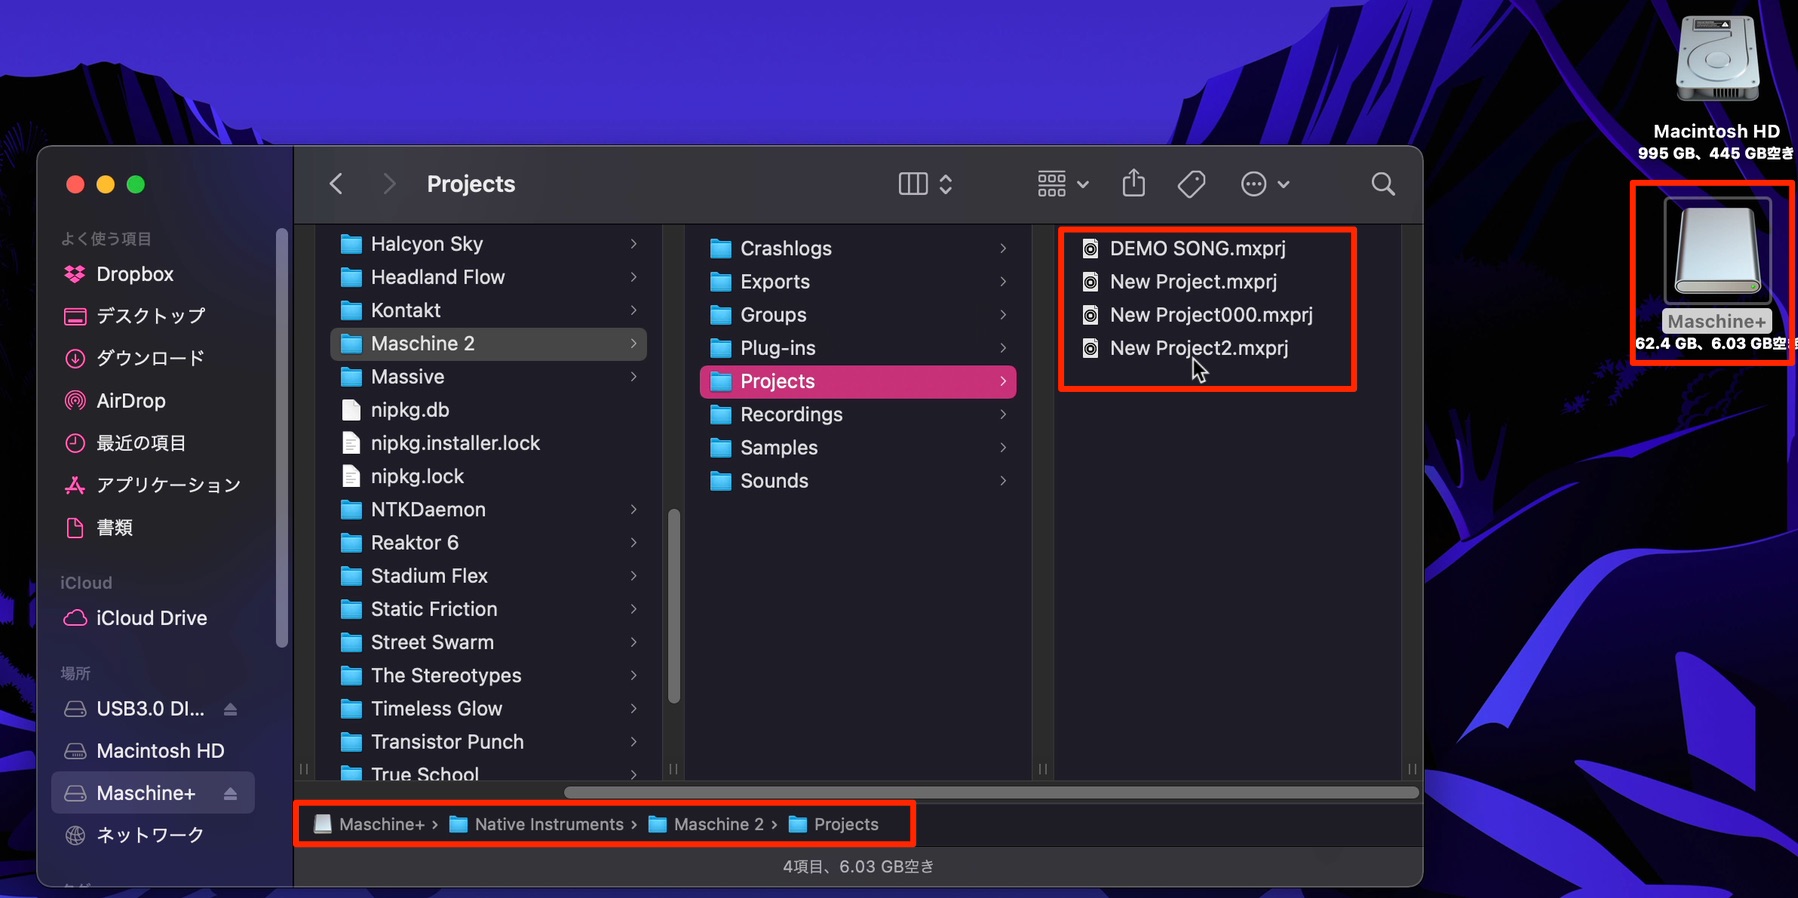
Task: Click the horizontal scrollbar of the column view
Action: [x=991, y=793]
